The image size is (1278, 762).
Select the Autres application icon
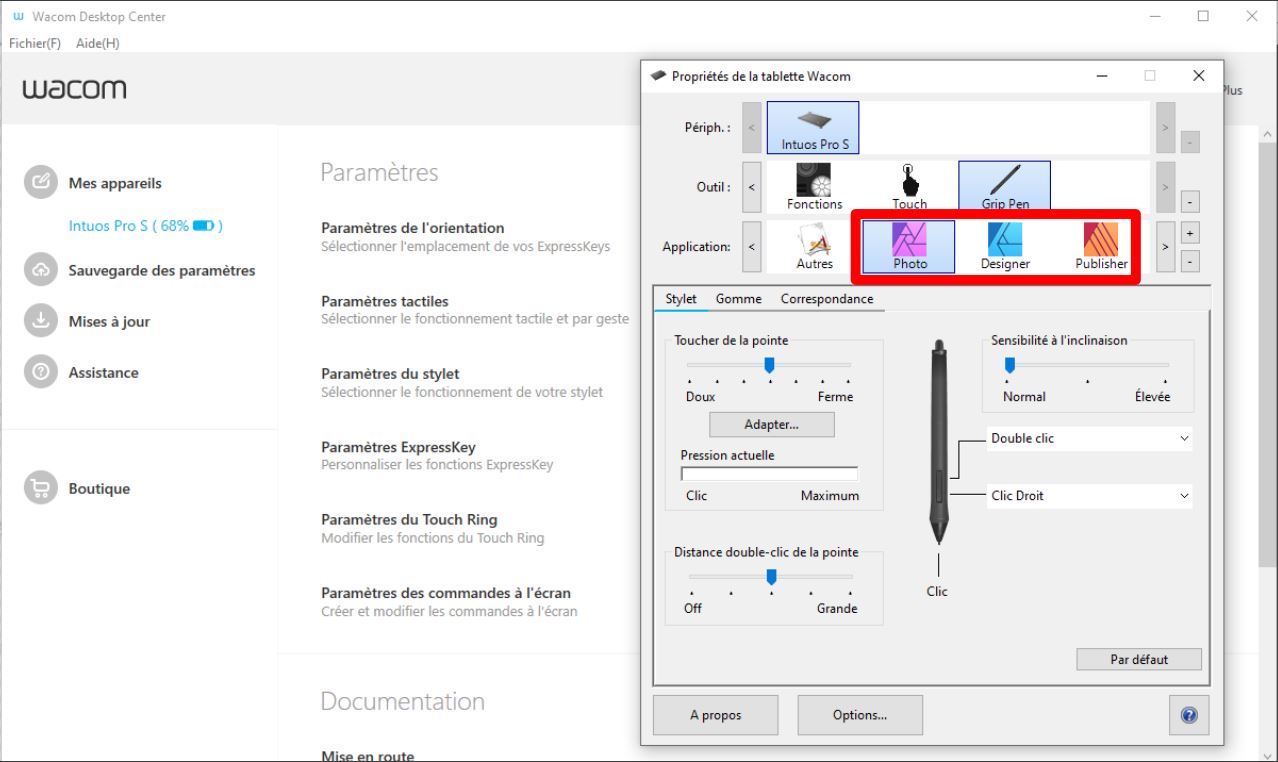(x=814, y=247)
